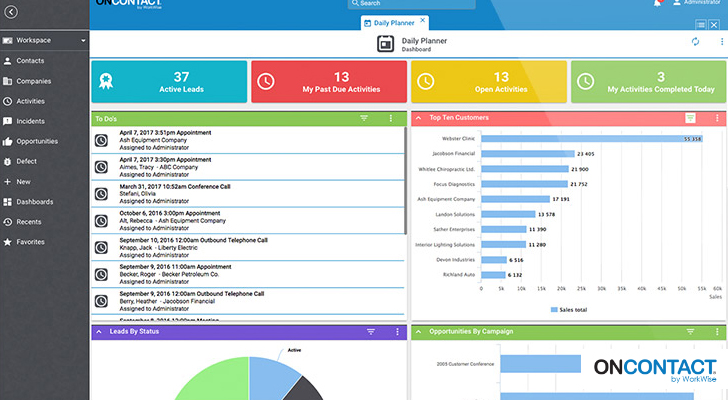
Task: Open To Do's panel options menu
Action: [x=391, y=118]
